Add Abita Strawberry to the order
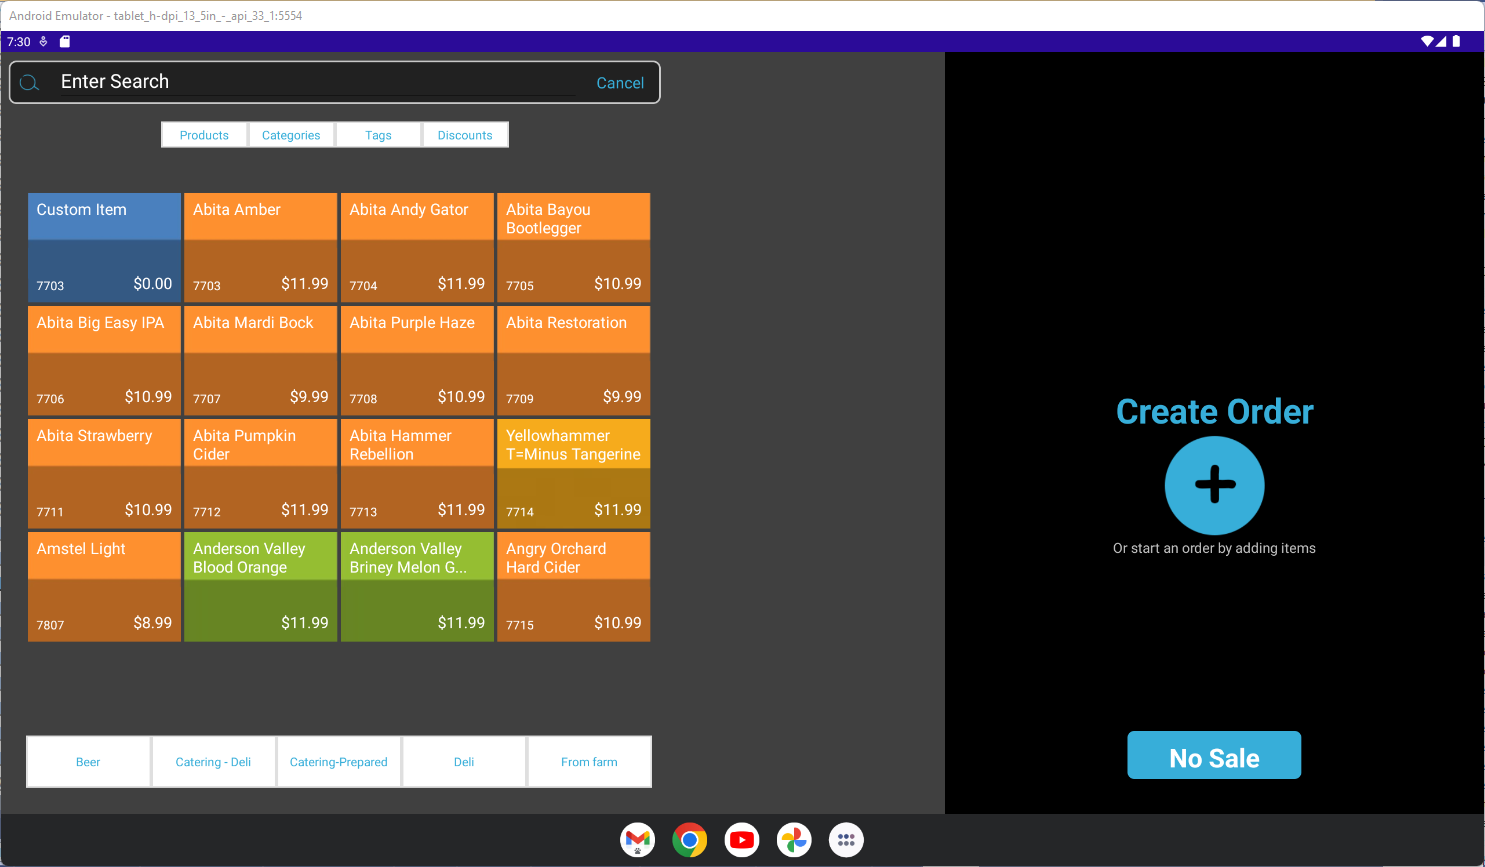This screenshot has width=1485, height=867. pos(104,473)
